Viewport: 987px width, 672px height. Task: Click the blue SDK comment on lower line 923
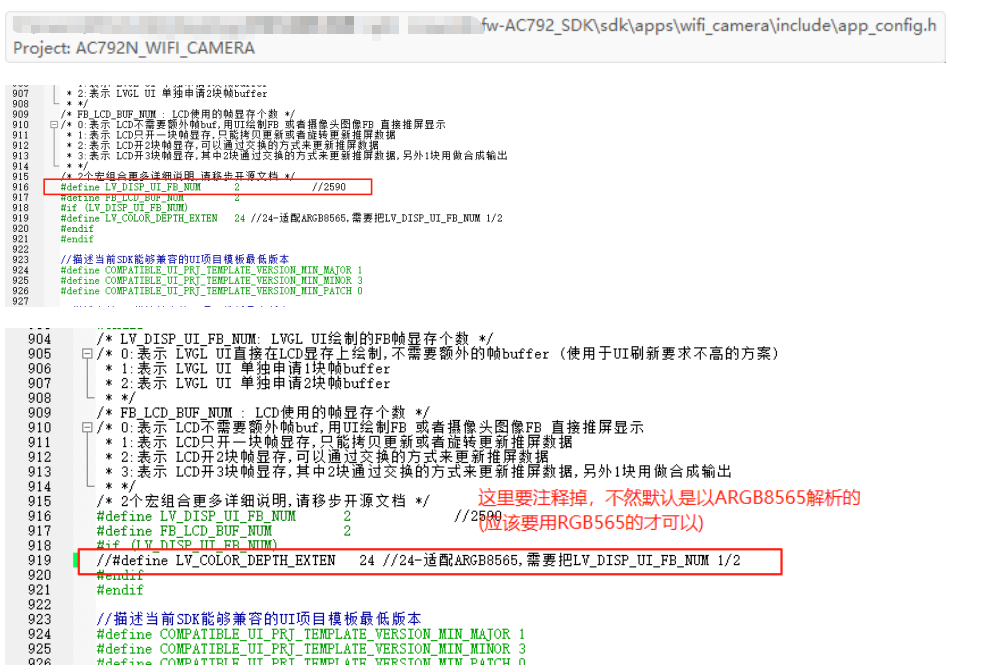(x=259, y=619)
